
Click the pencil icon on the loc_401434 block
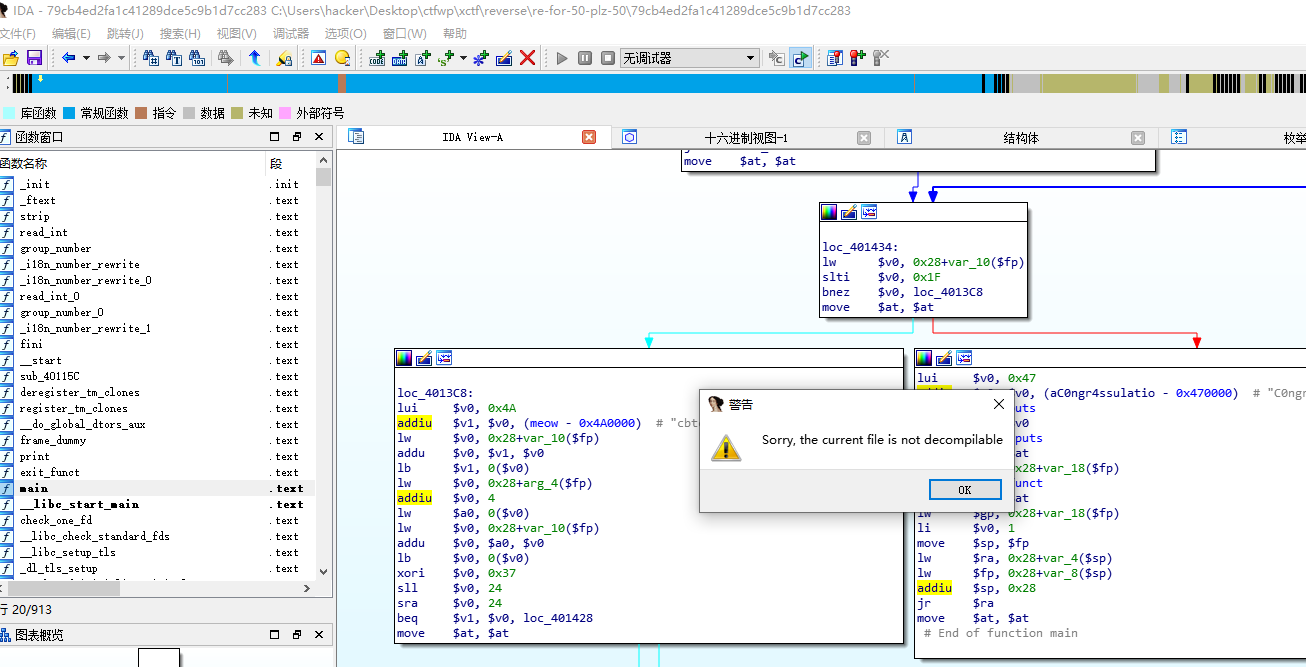(849, 212)
